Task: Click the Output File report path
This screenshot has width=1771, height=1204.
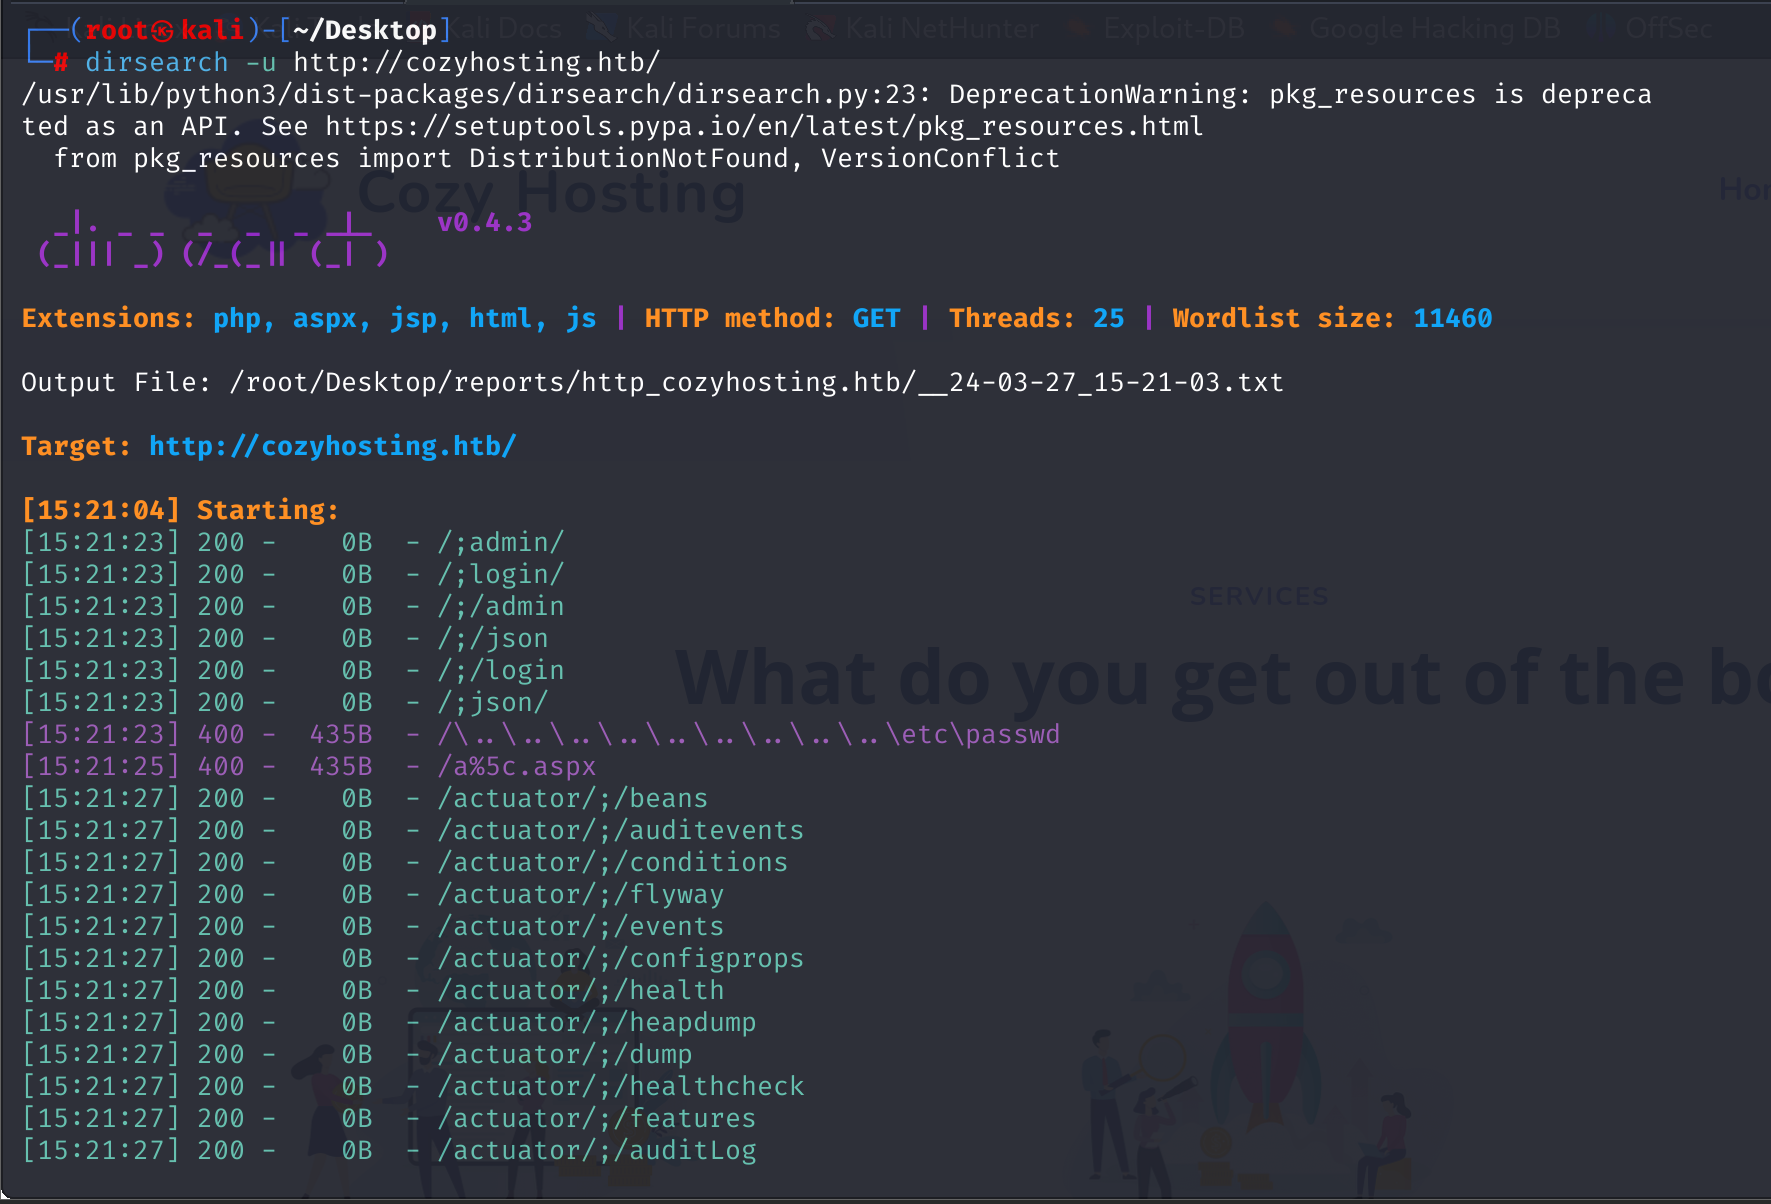Action: (756, 383)
